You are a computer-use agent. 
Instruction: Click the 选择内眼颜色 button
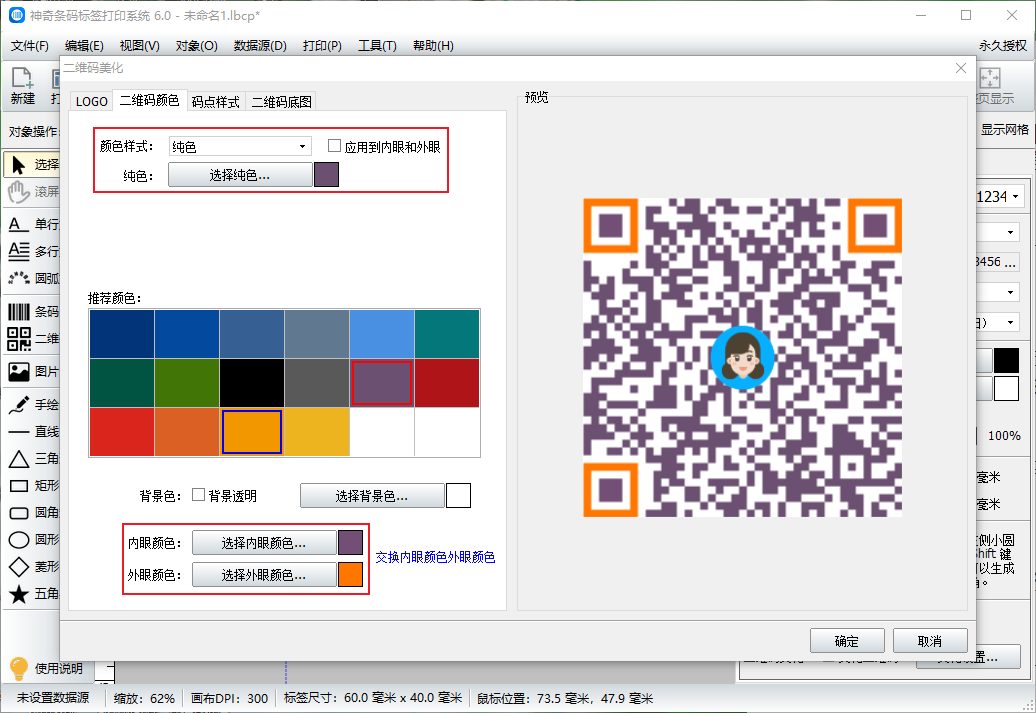264,543
